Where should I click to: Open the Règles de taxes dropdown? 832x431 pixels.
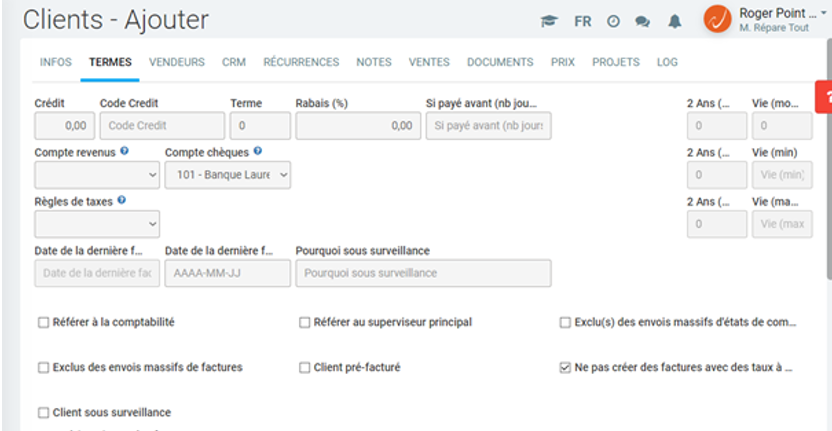97,223
